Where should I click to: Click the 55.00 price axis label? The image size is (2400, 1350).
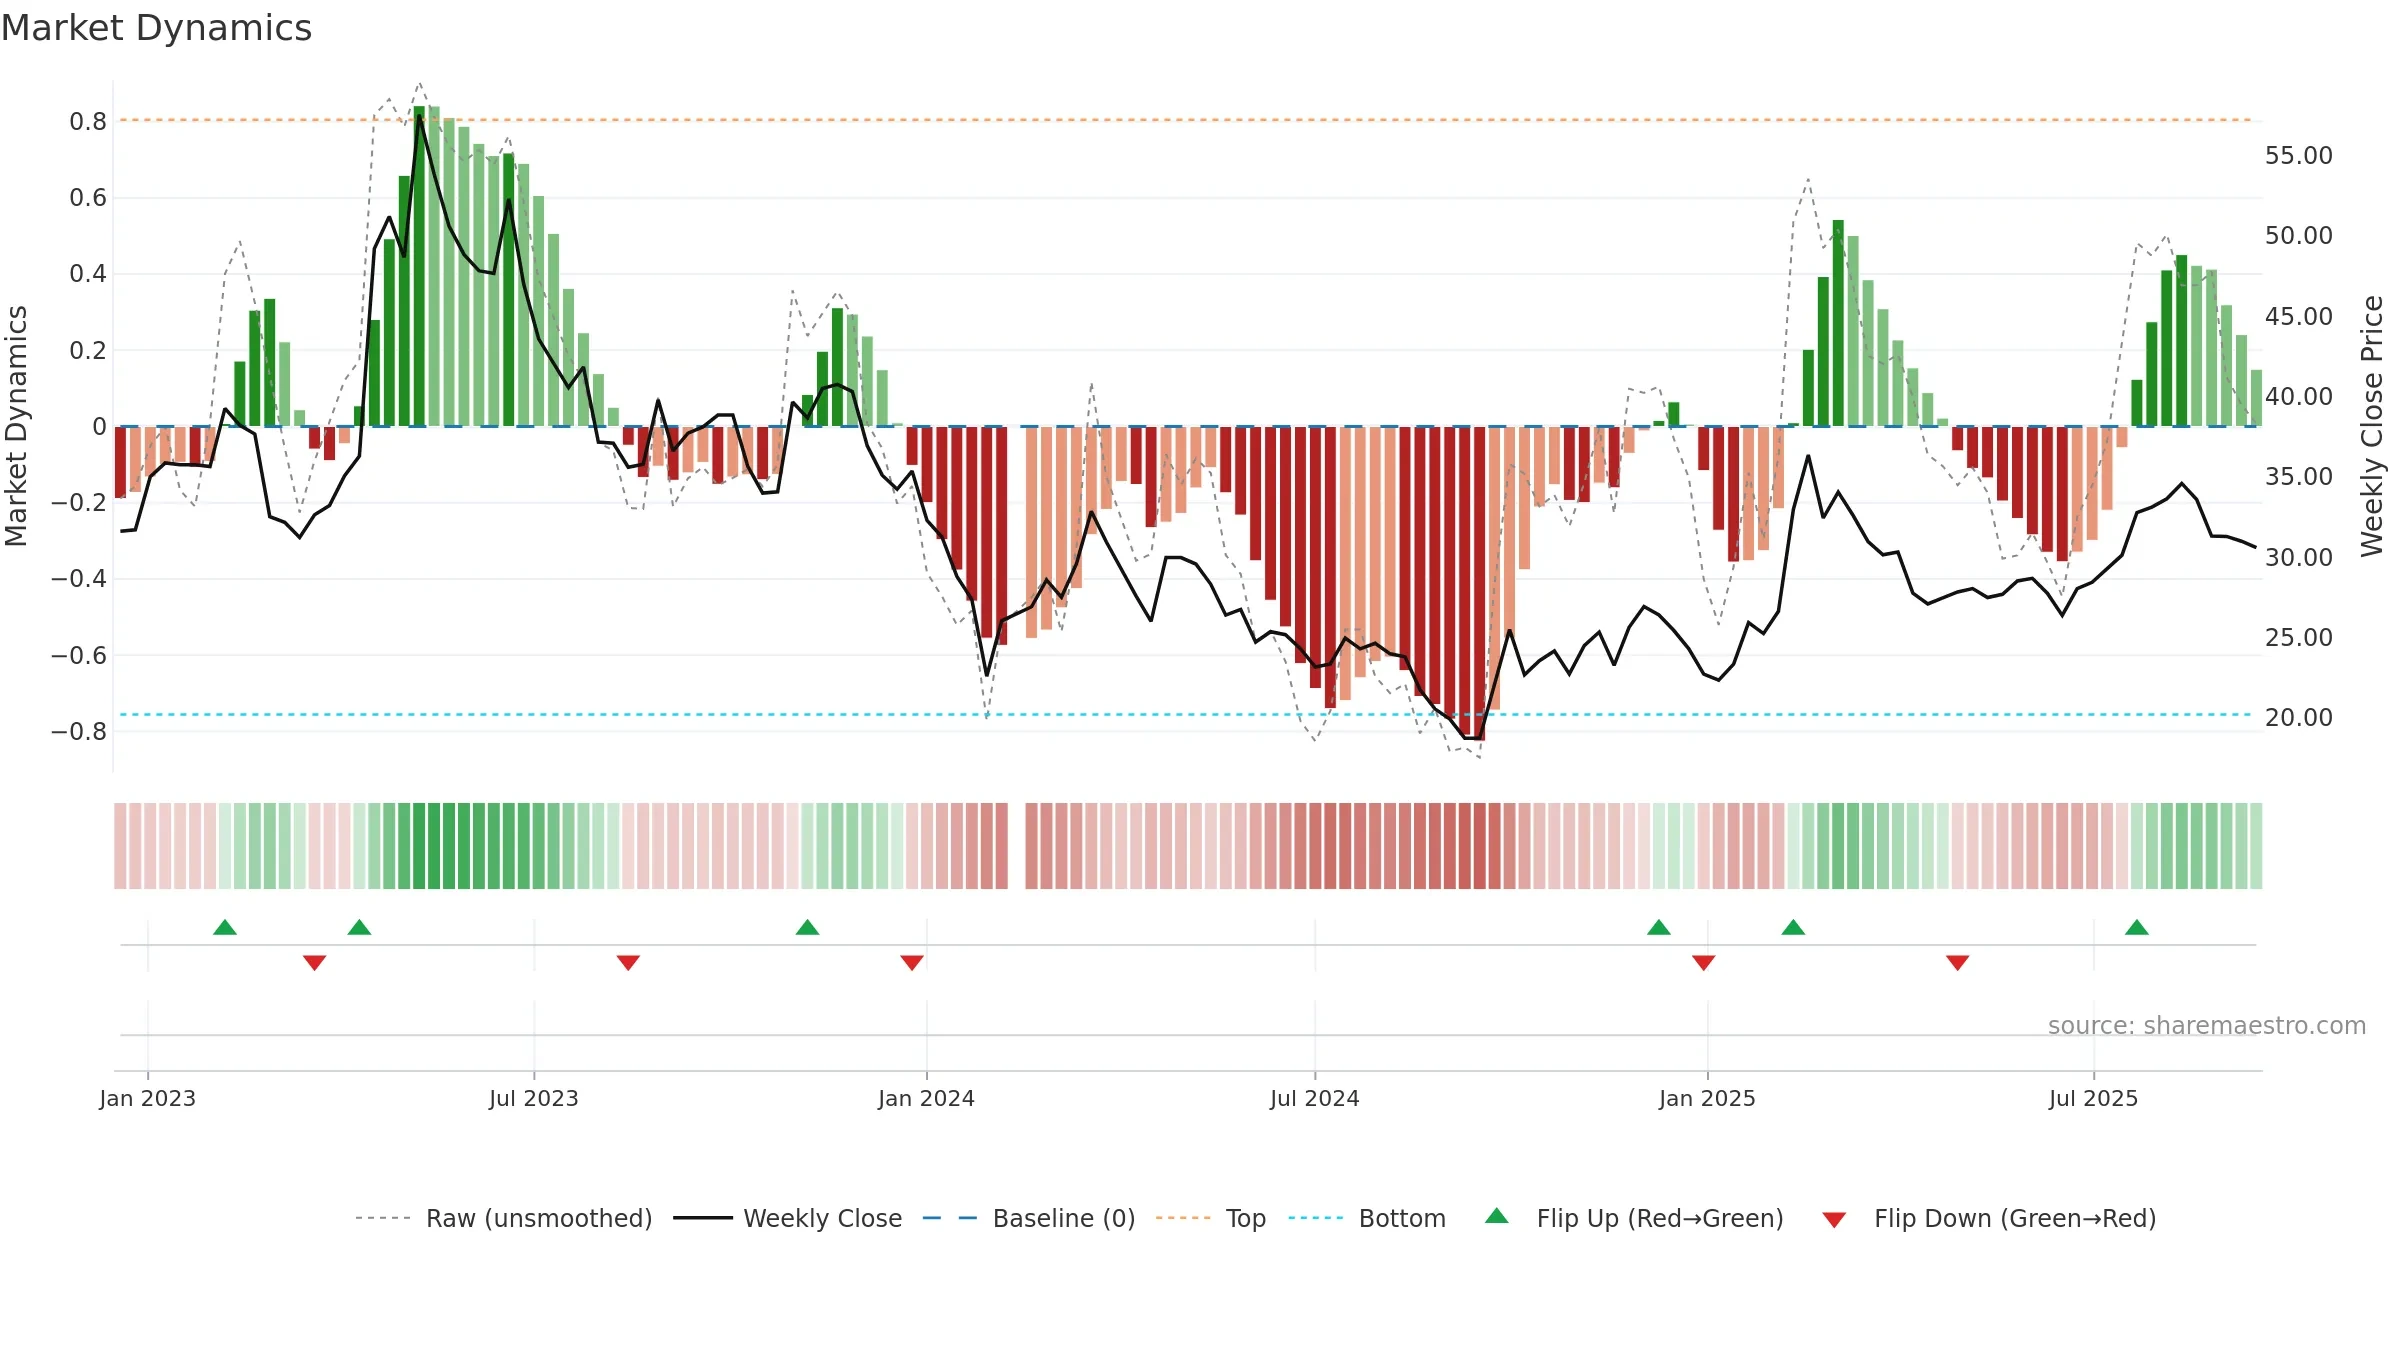coord(2299,156)
